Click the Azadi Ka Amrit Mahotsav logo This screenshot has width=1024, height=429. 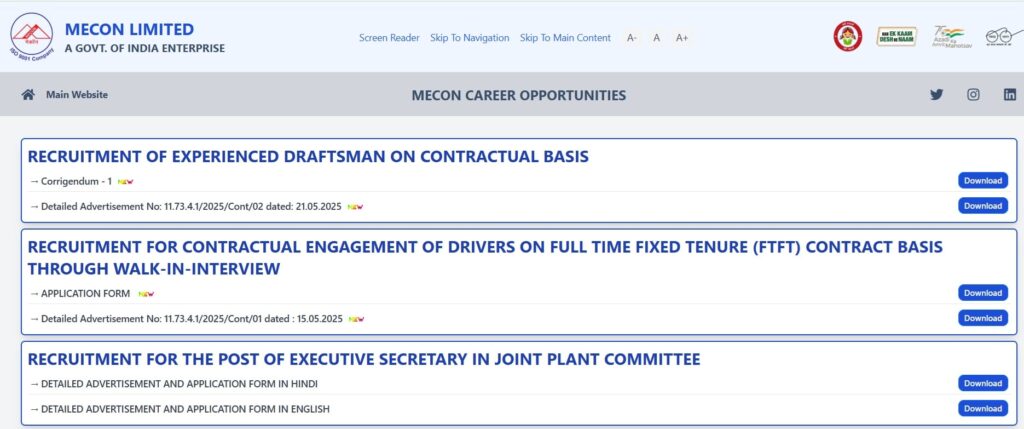click(948, 37)
